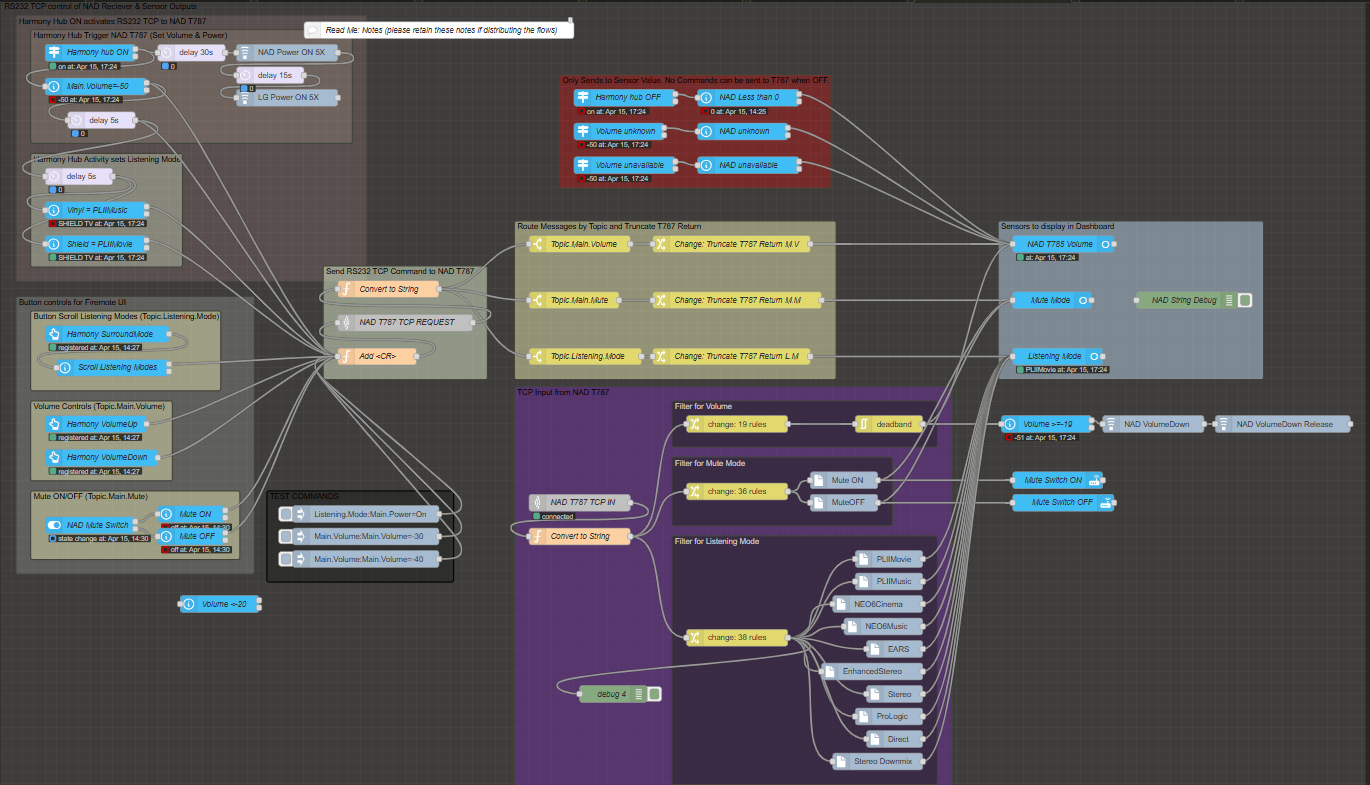Select the TEST COMMANDS group label
The width and height of the screenshot is (1370, 785).
click(x=303, y=496)
